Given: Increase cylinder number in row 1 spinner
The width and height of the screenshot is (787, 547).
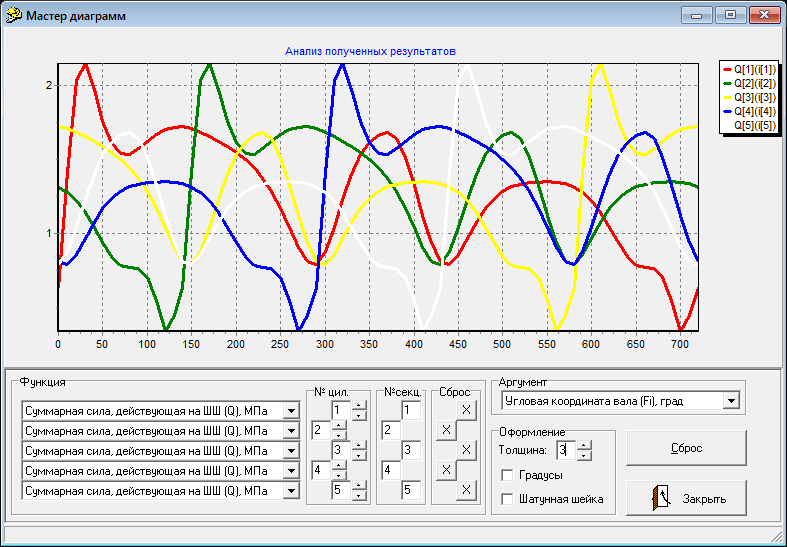Looking at the screenshot, I should [x=359, y=405].
